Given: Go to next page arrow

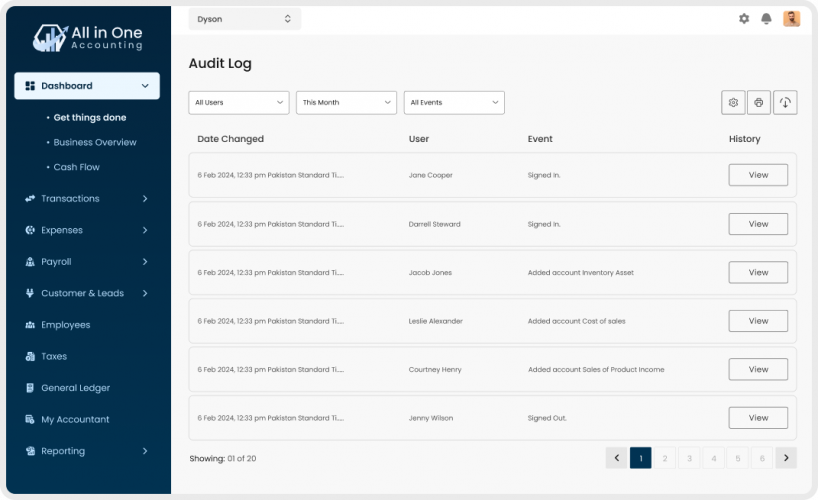Looking at the screenshot, I should pyautogui.click(x=786, y=458).
